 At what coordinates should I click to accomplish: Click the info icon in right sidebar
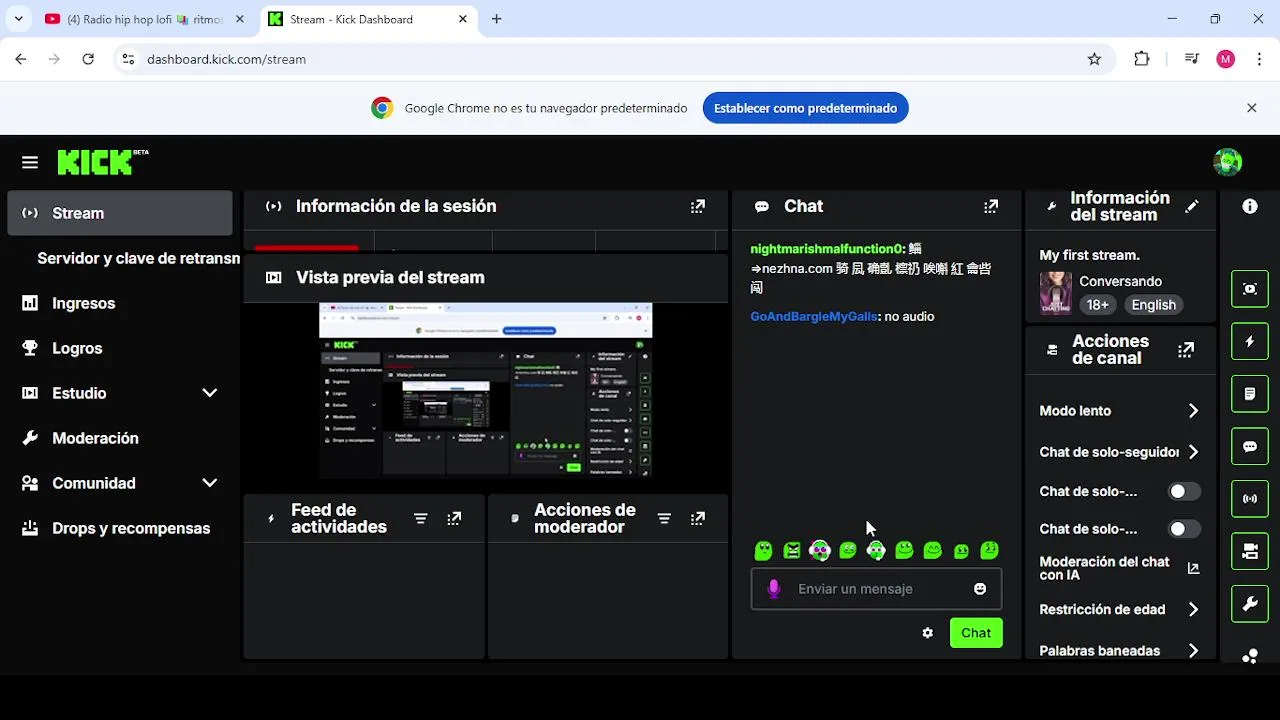(1250, 206)
